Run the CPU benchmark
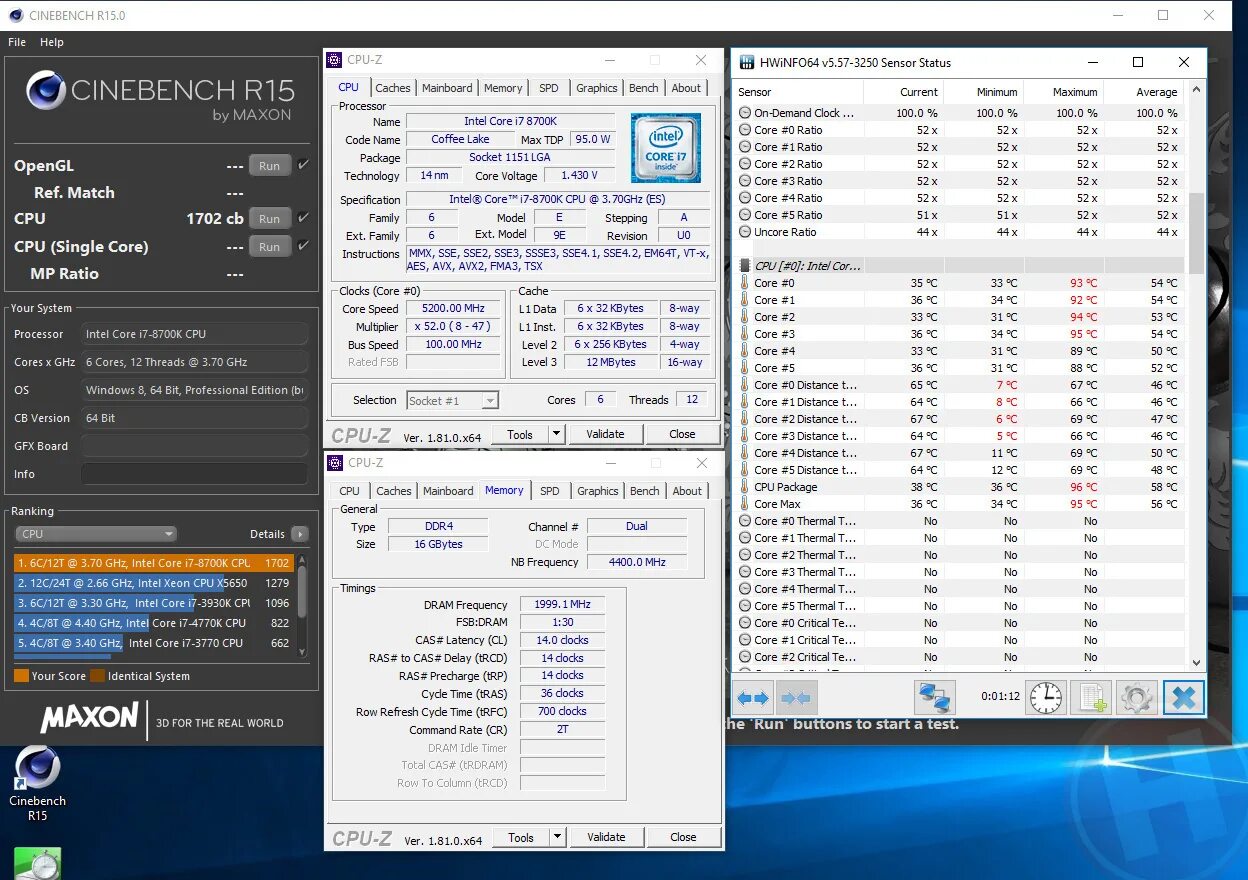Viewport: 1248px width, 880px height. coord(270,218)
